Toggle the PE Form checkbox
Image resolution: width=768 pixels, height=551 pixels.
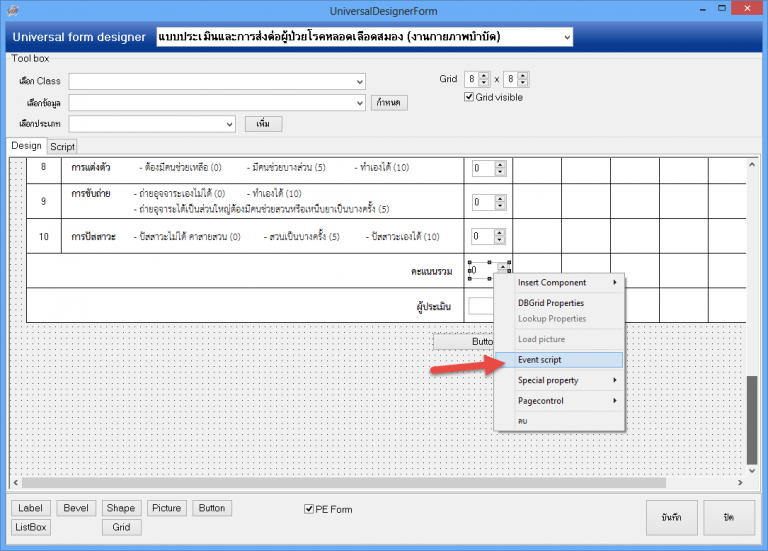(309, 509)
